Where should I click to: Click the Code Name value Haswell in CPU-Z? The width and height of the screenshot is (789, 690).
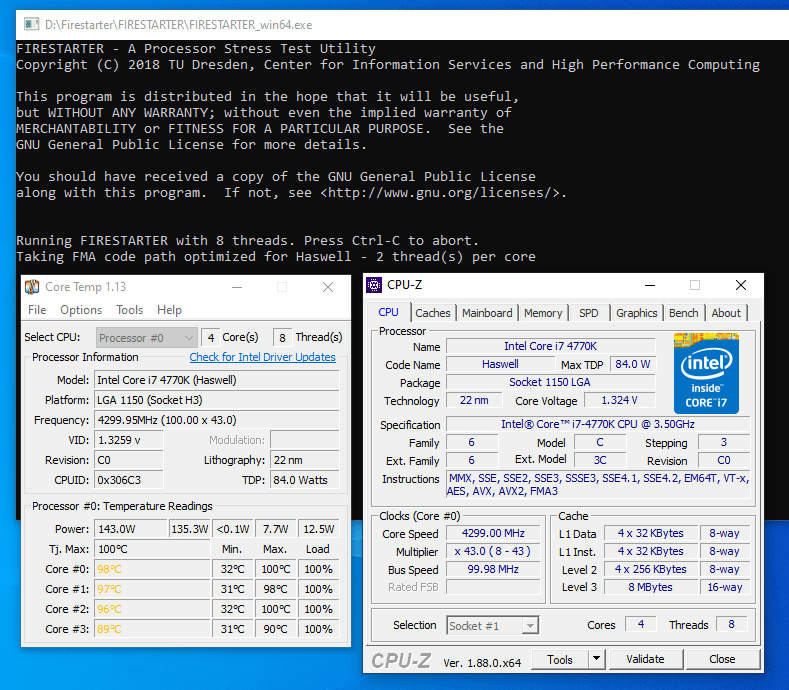500,364
